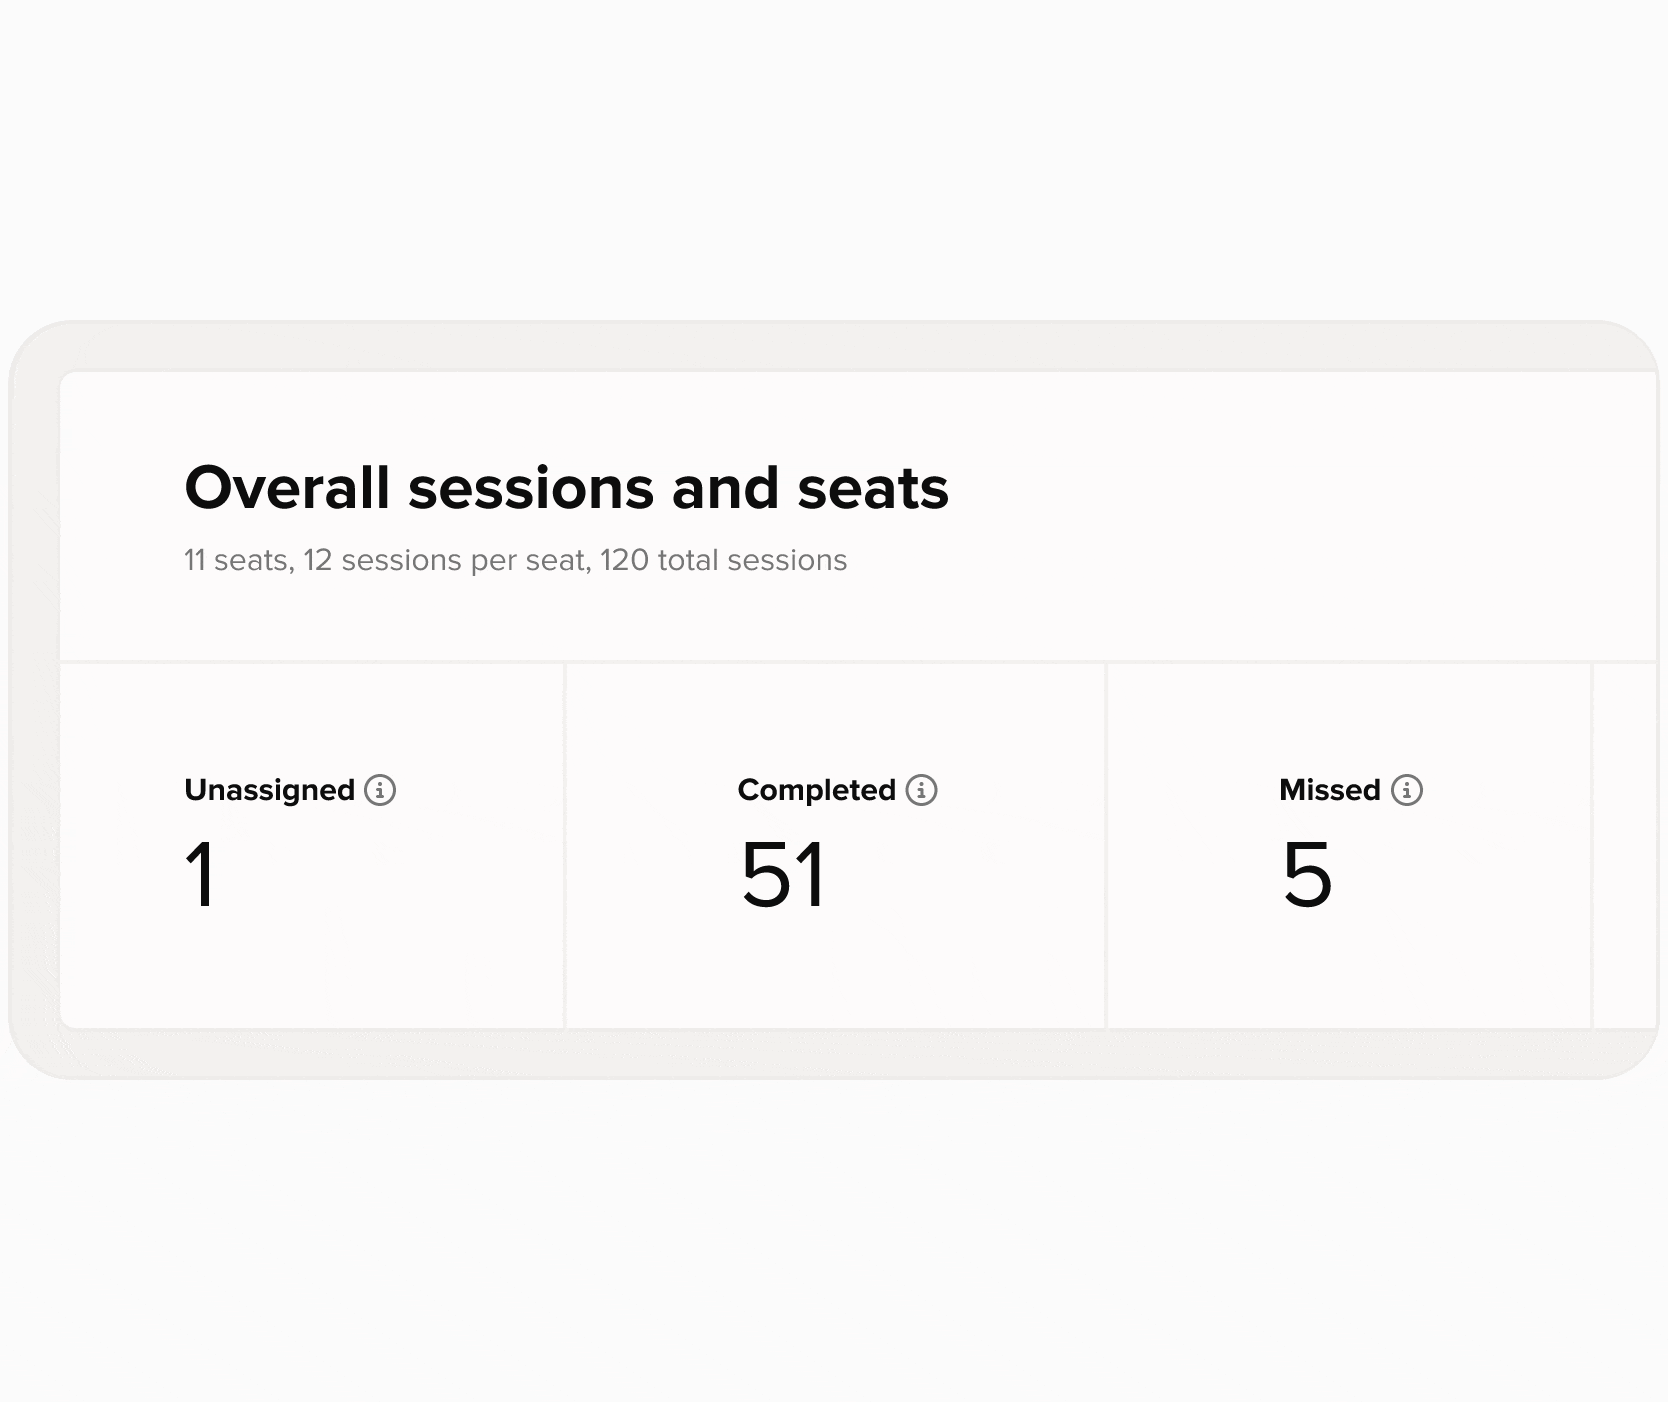Click the word 'sessions' in the heading
The image size is (1668, 1402).
[530, 488]
